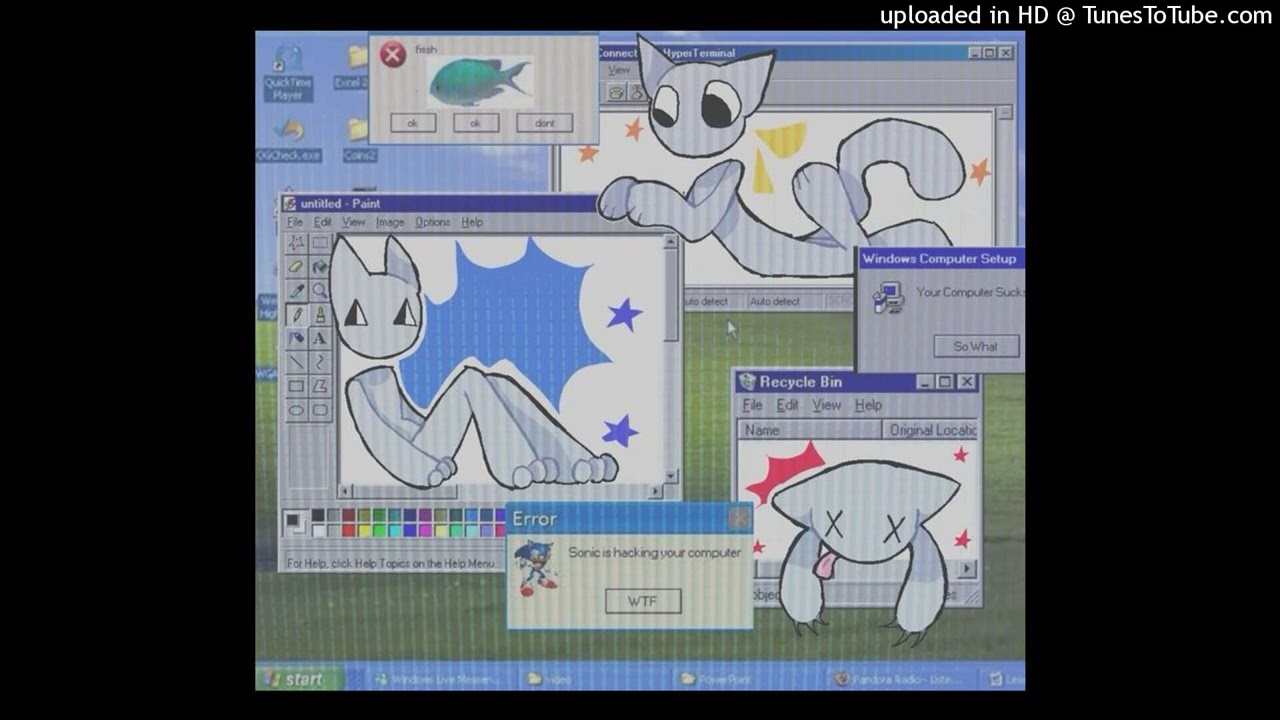This screenshot has height=720, width=1280.
Task: Select the Magnifier tool in Paint
Action: click(x=319, y=291)
